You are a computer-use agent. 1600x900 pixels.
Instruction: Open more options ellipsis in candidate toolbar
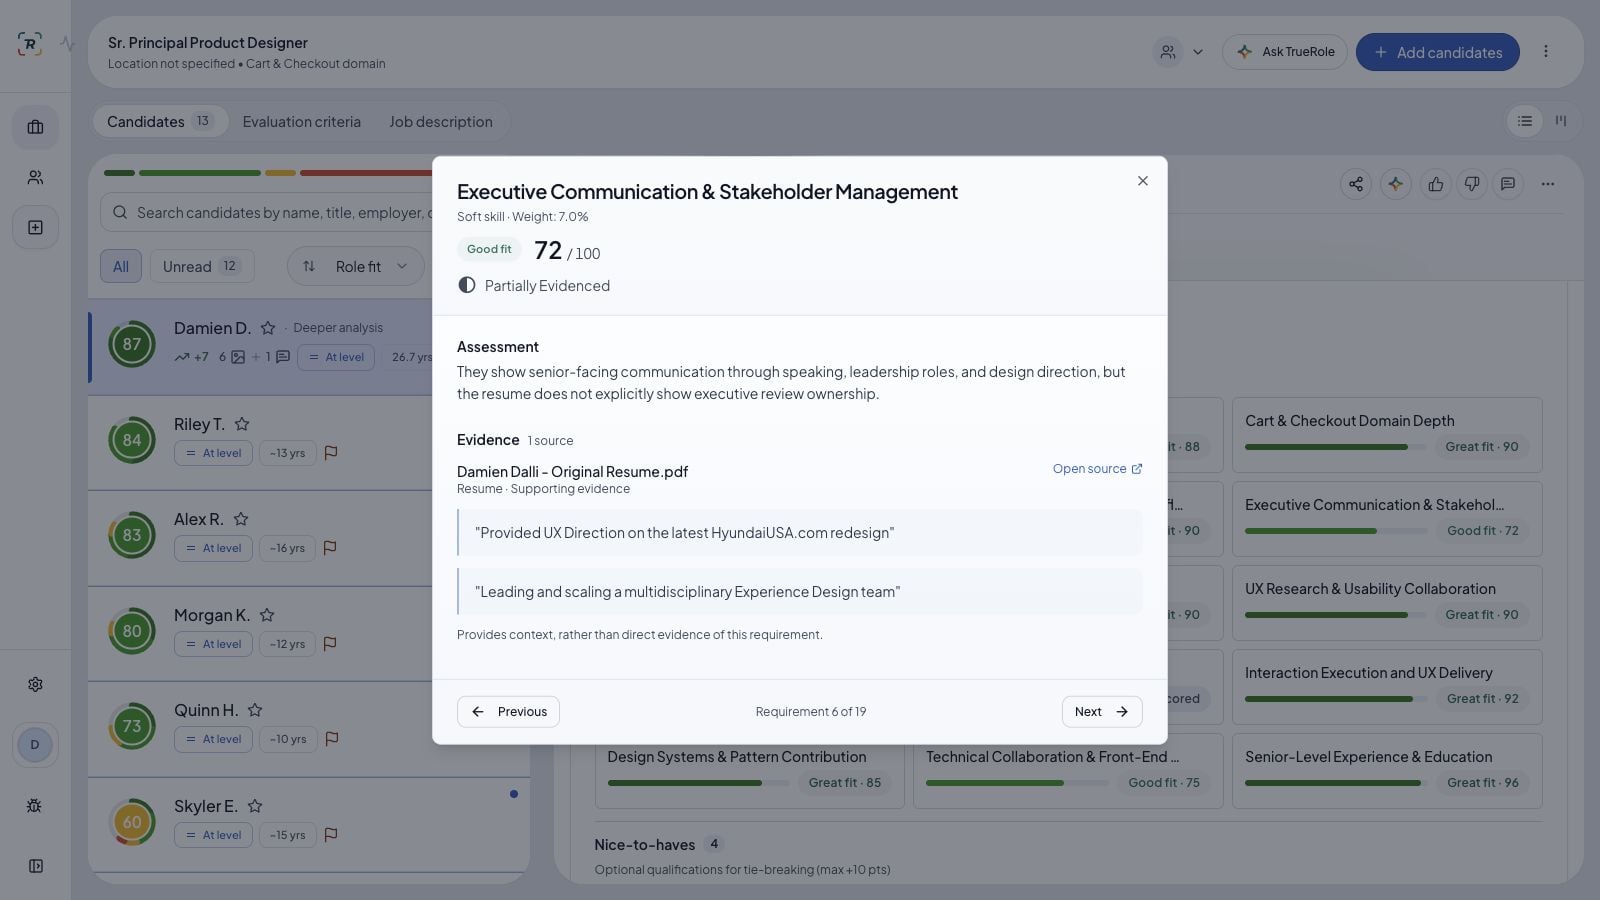click(1547, 184)
